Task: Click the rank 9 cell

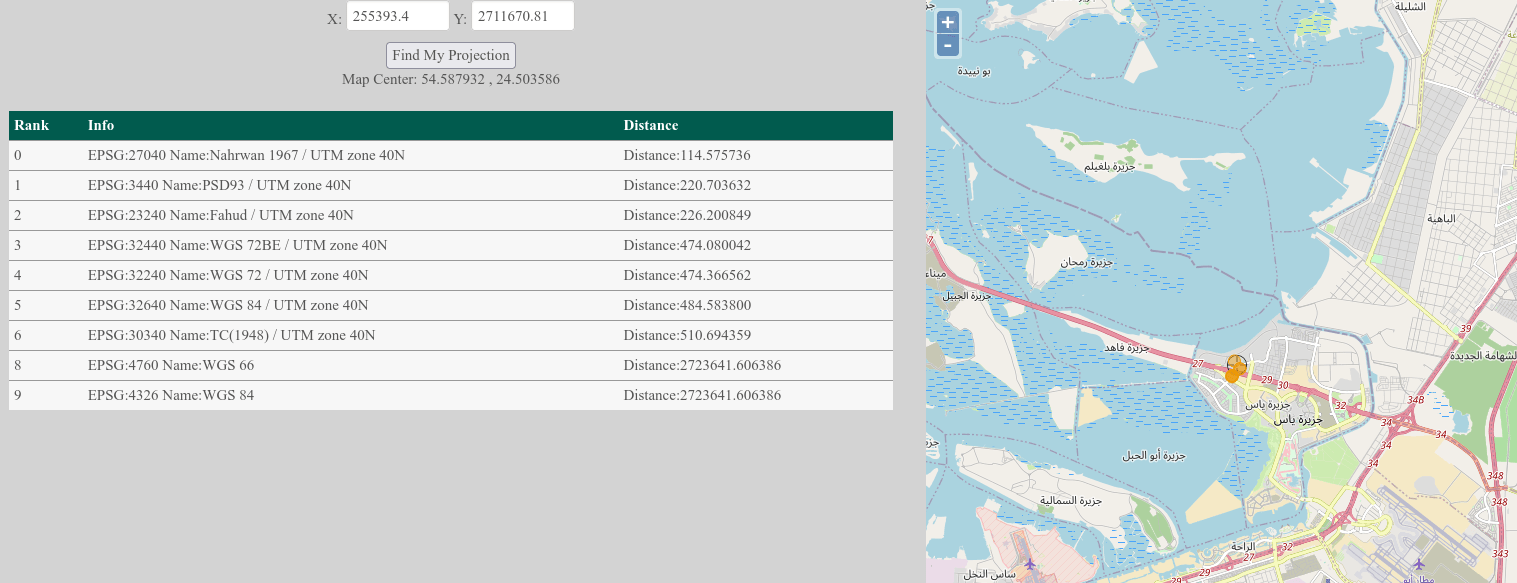Action: click(x=46, y=396)
